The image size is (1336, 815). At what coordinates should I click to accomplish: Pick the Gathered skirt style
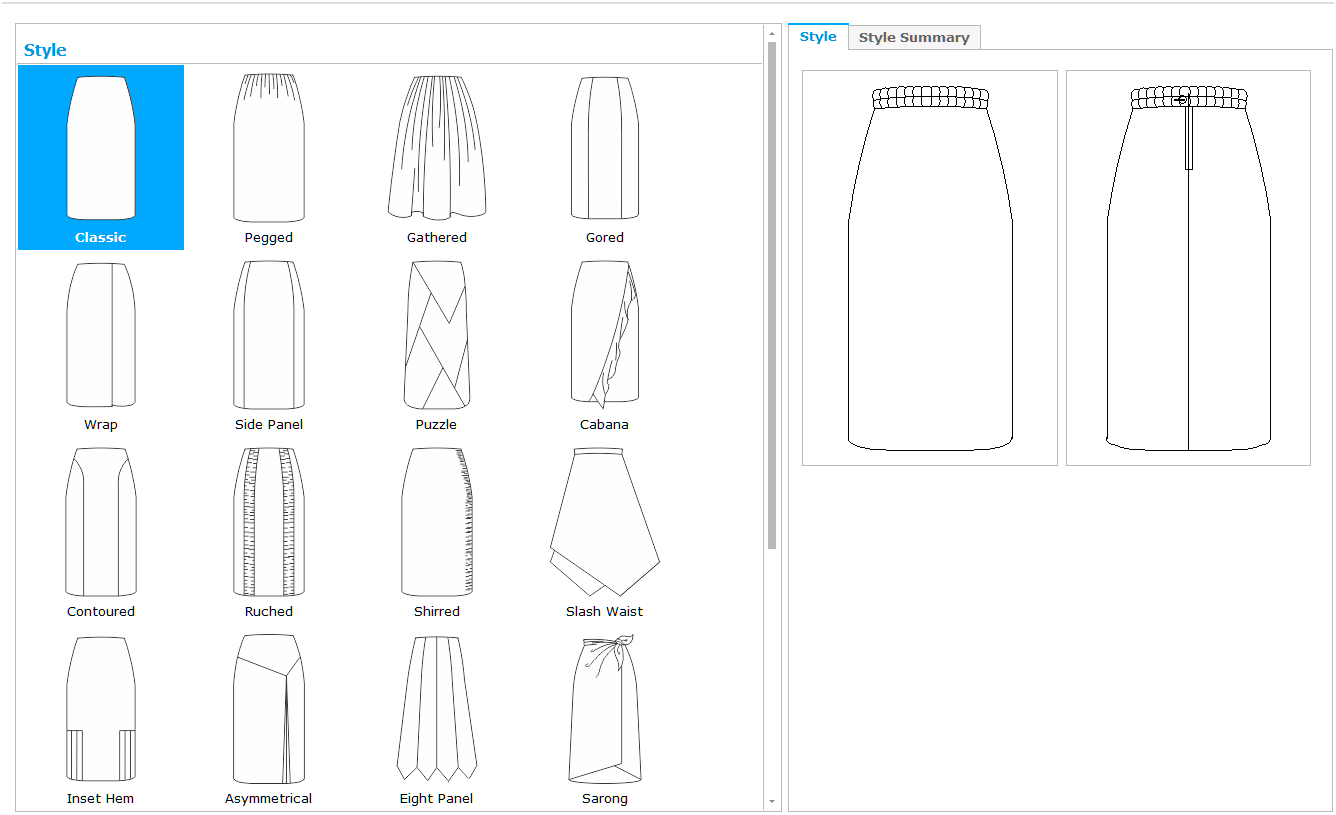click(x=437, y=157)
